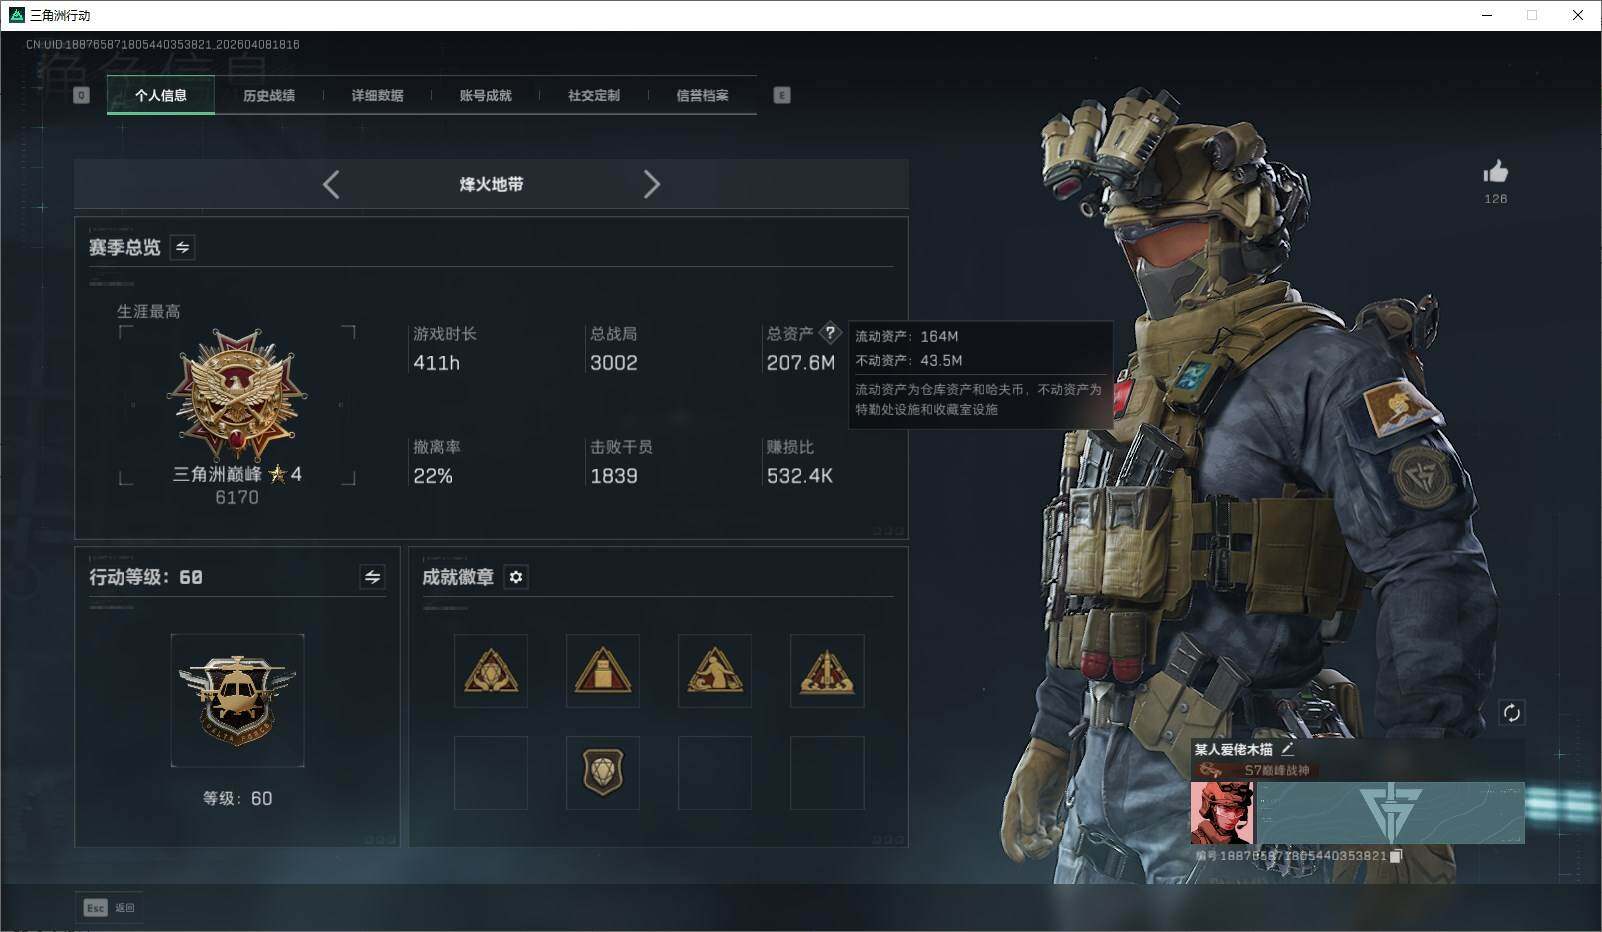Click the player avatar portrait
The width and height of the screenshot is (1602, 932).
[x=1222, y=813]
